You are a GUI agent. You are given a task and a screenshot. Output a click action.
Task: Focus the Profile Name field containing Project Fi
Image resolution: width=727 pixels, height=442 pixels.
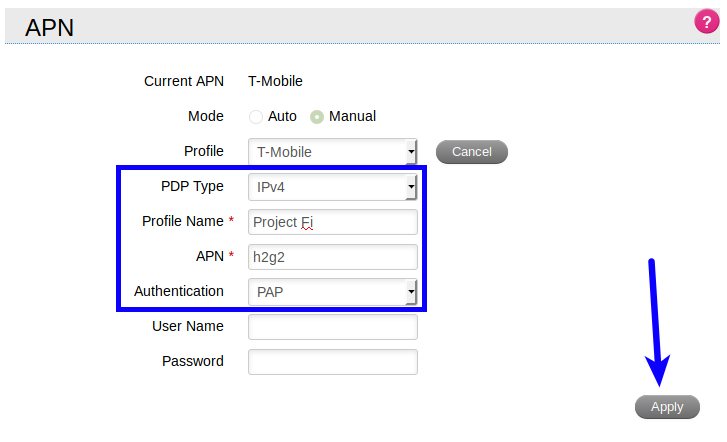[332, 222]
